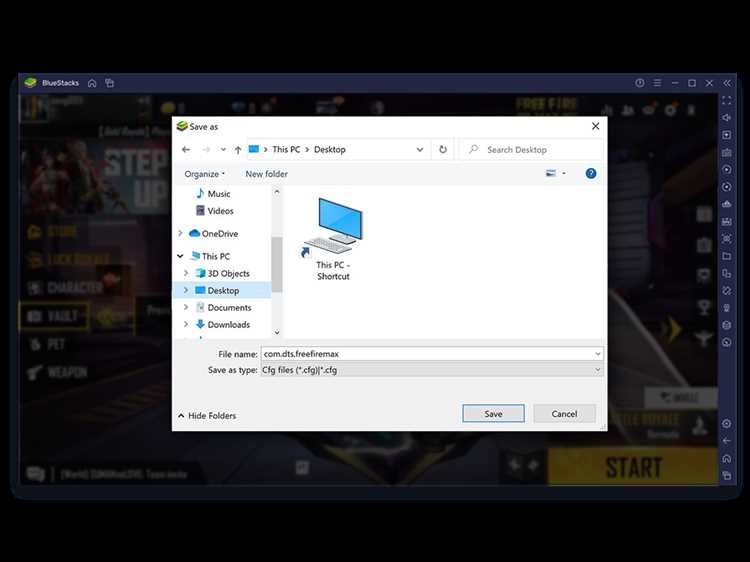The height and width of the screenshot is (562, 750).
Task: Click the Search Desktop box
Action: (x=530, y=150)
